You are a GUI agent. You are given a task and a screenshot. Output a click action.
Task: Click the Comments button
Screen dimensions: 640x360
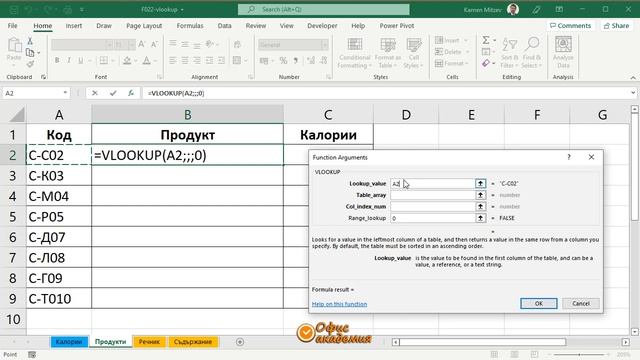pos(571,26)
